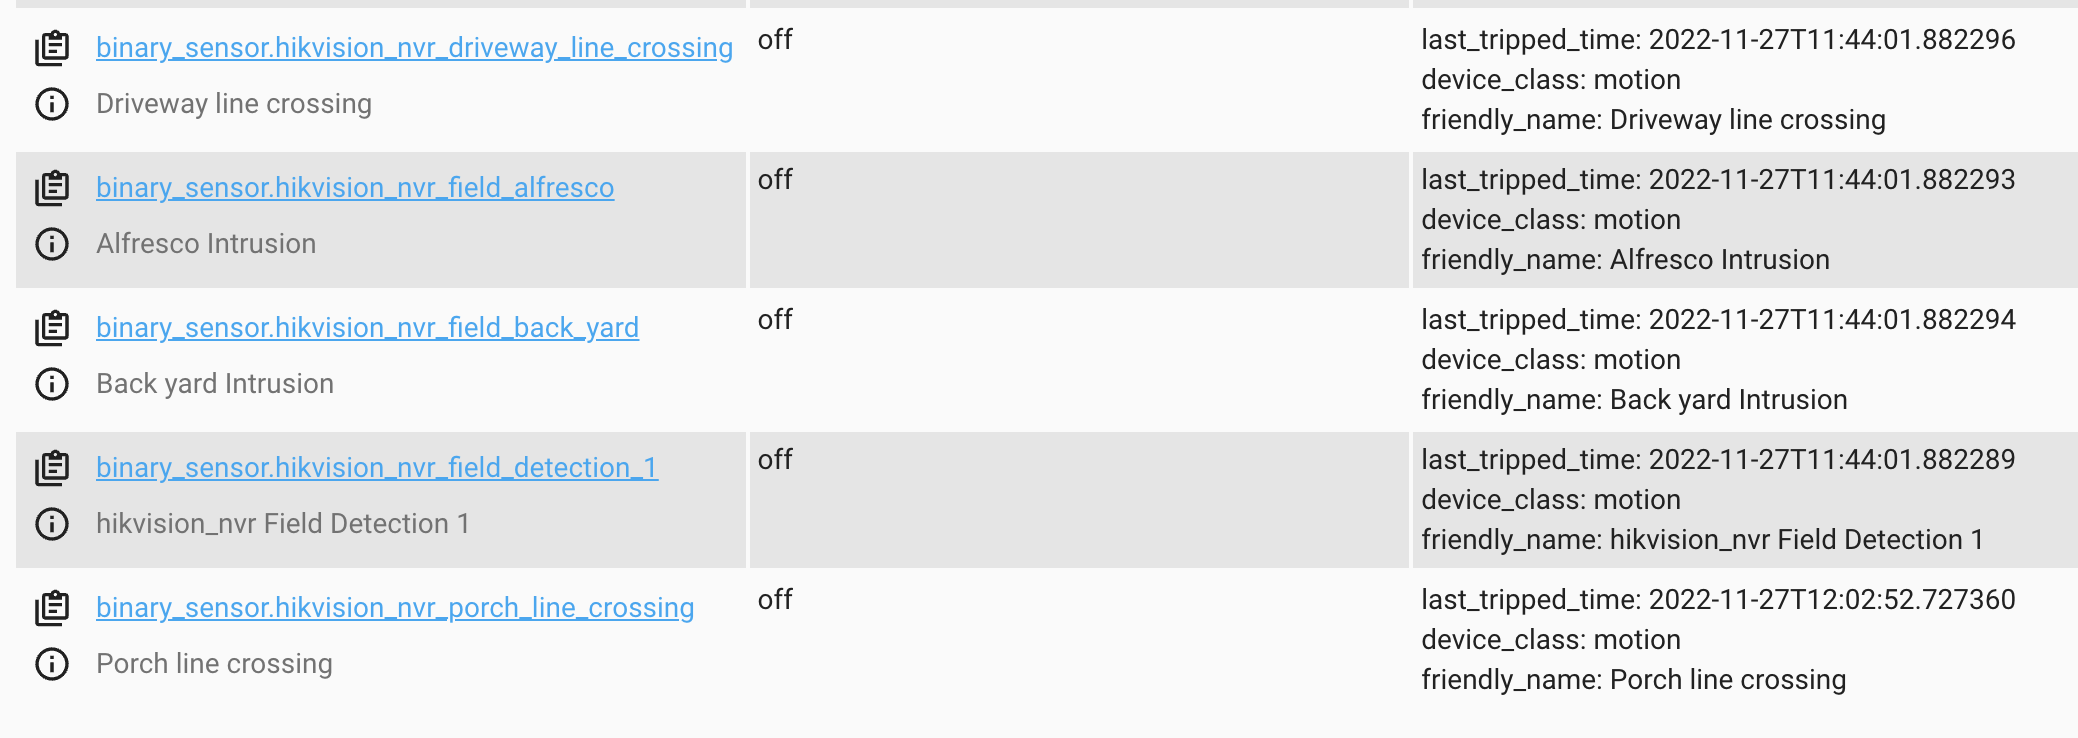This screenshot has width=2078, height=738.
Task: Copy the field_detection_1 entity ID
Action: tap(51, 467)
